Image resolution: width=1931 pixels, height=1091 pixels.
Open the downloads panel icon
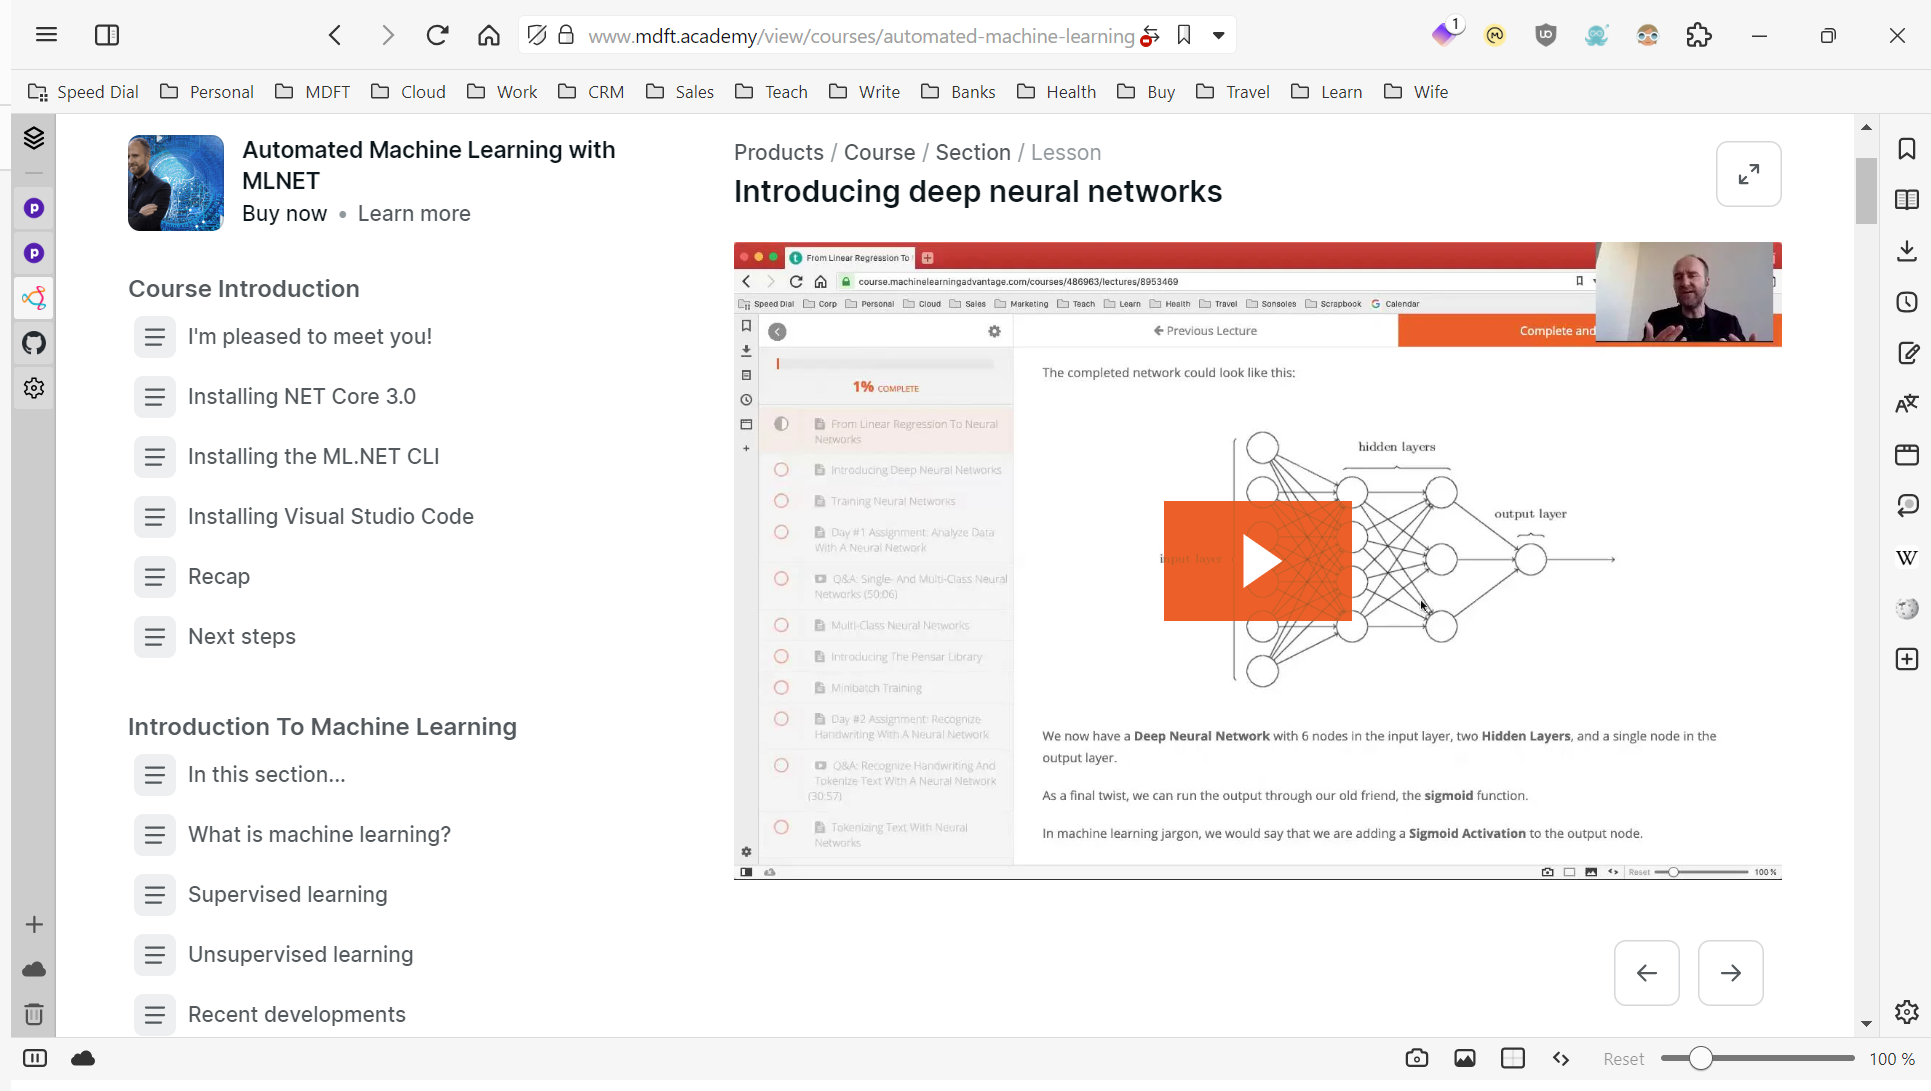tap(1906, 251)
